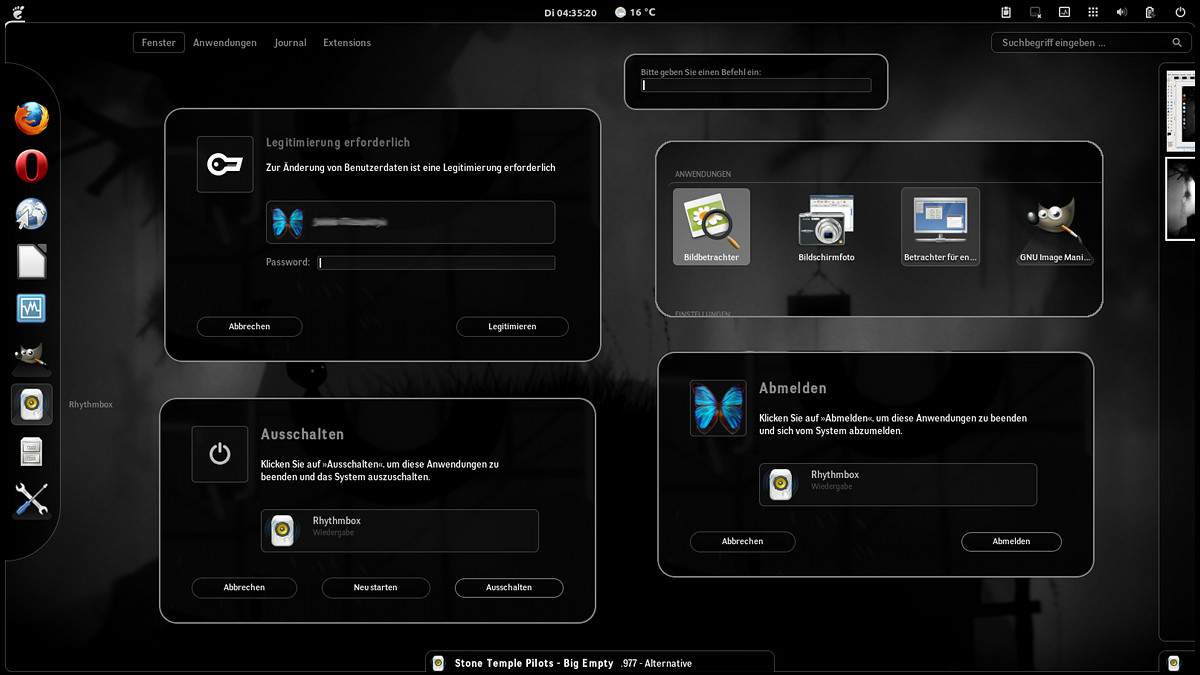Click the Legitimieren button
This screenshot has width=1200, height=675.
[512, 326]
